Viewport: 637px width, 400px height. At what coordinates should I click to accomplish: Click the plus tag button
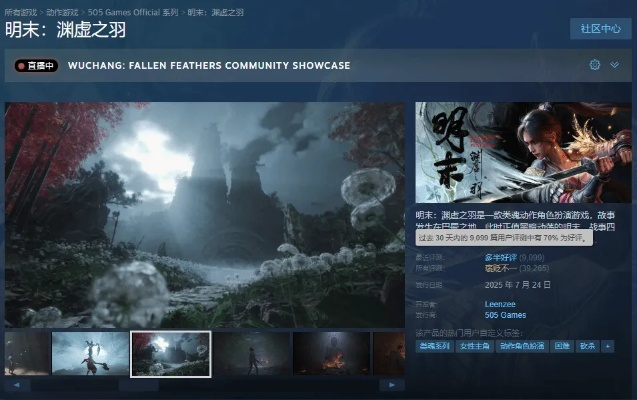tap(610, 345)
